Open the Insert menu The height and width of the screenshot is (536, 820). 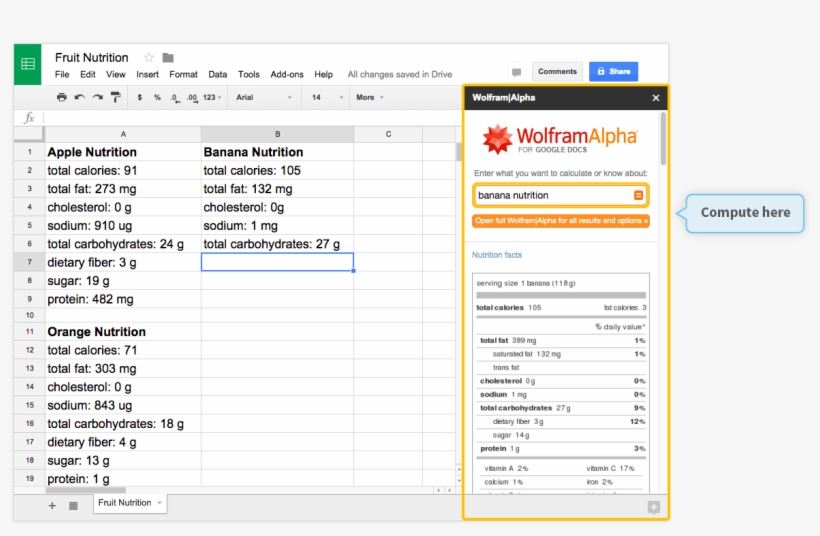click(147, 74)
